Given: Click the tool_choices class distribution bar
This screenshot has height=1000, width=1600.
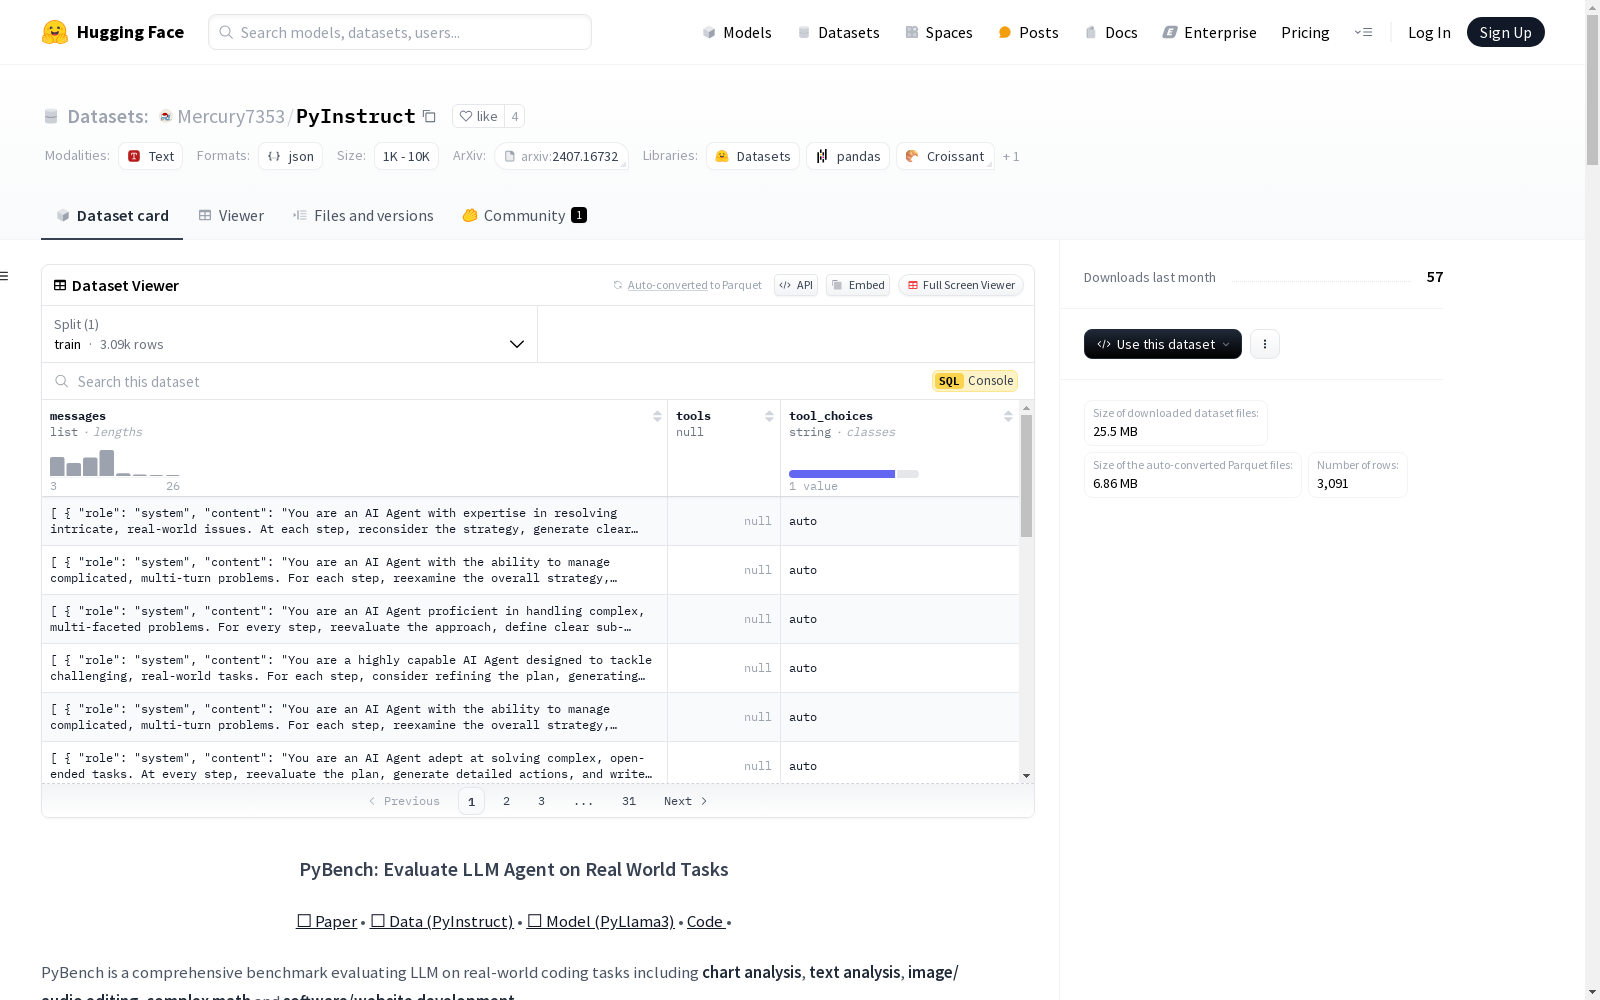Looking at the screenshot, I should [x=854, y=474].
